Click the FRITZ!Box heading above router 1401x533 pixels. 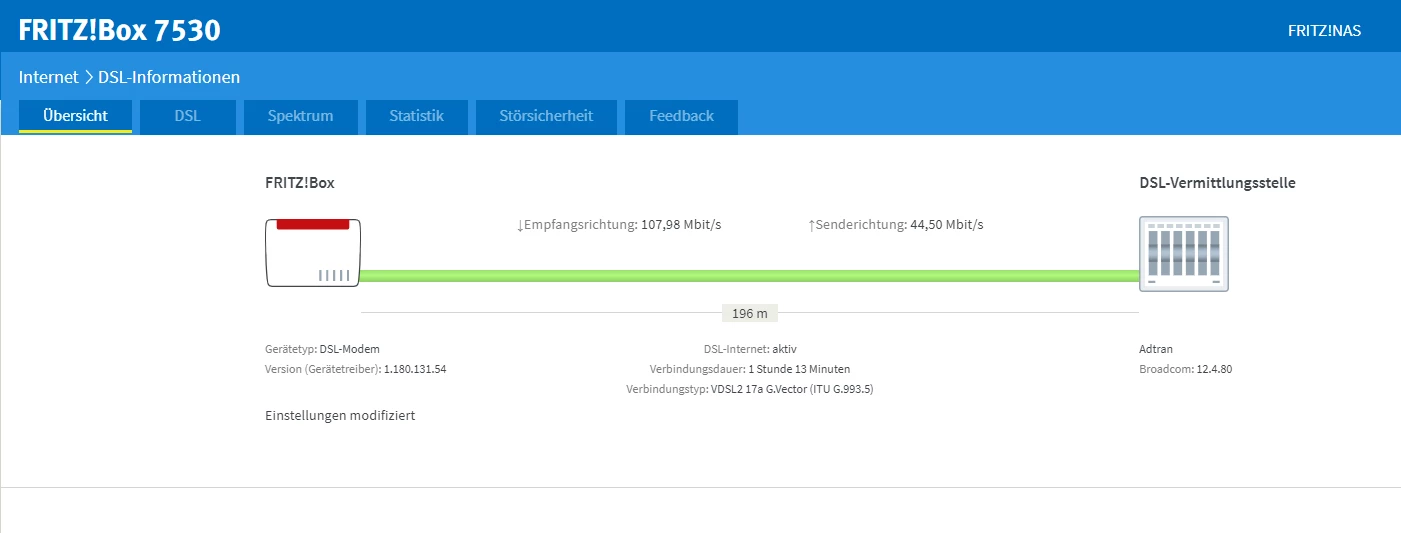300,183
